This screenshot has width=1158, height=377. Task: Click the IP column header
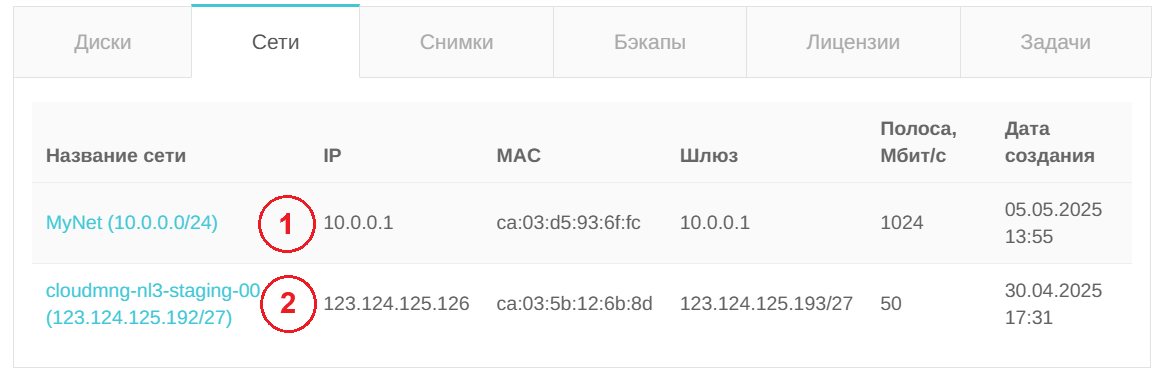pos(332,156)
